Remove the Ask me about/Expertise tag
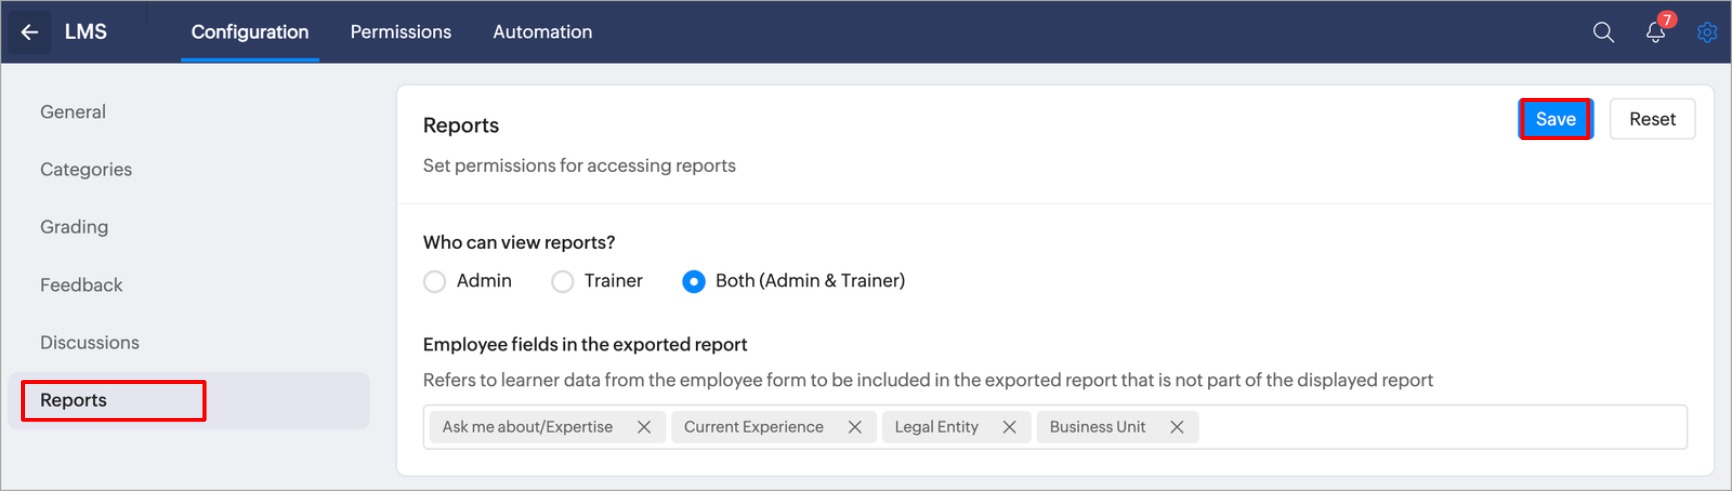Image resolution: width=1732 pixels, height=491 pixels. coord(644,427)
